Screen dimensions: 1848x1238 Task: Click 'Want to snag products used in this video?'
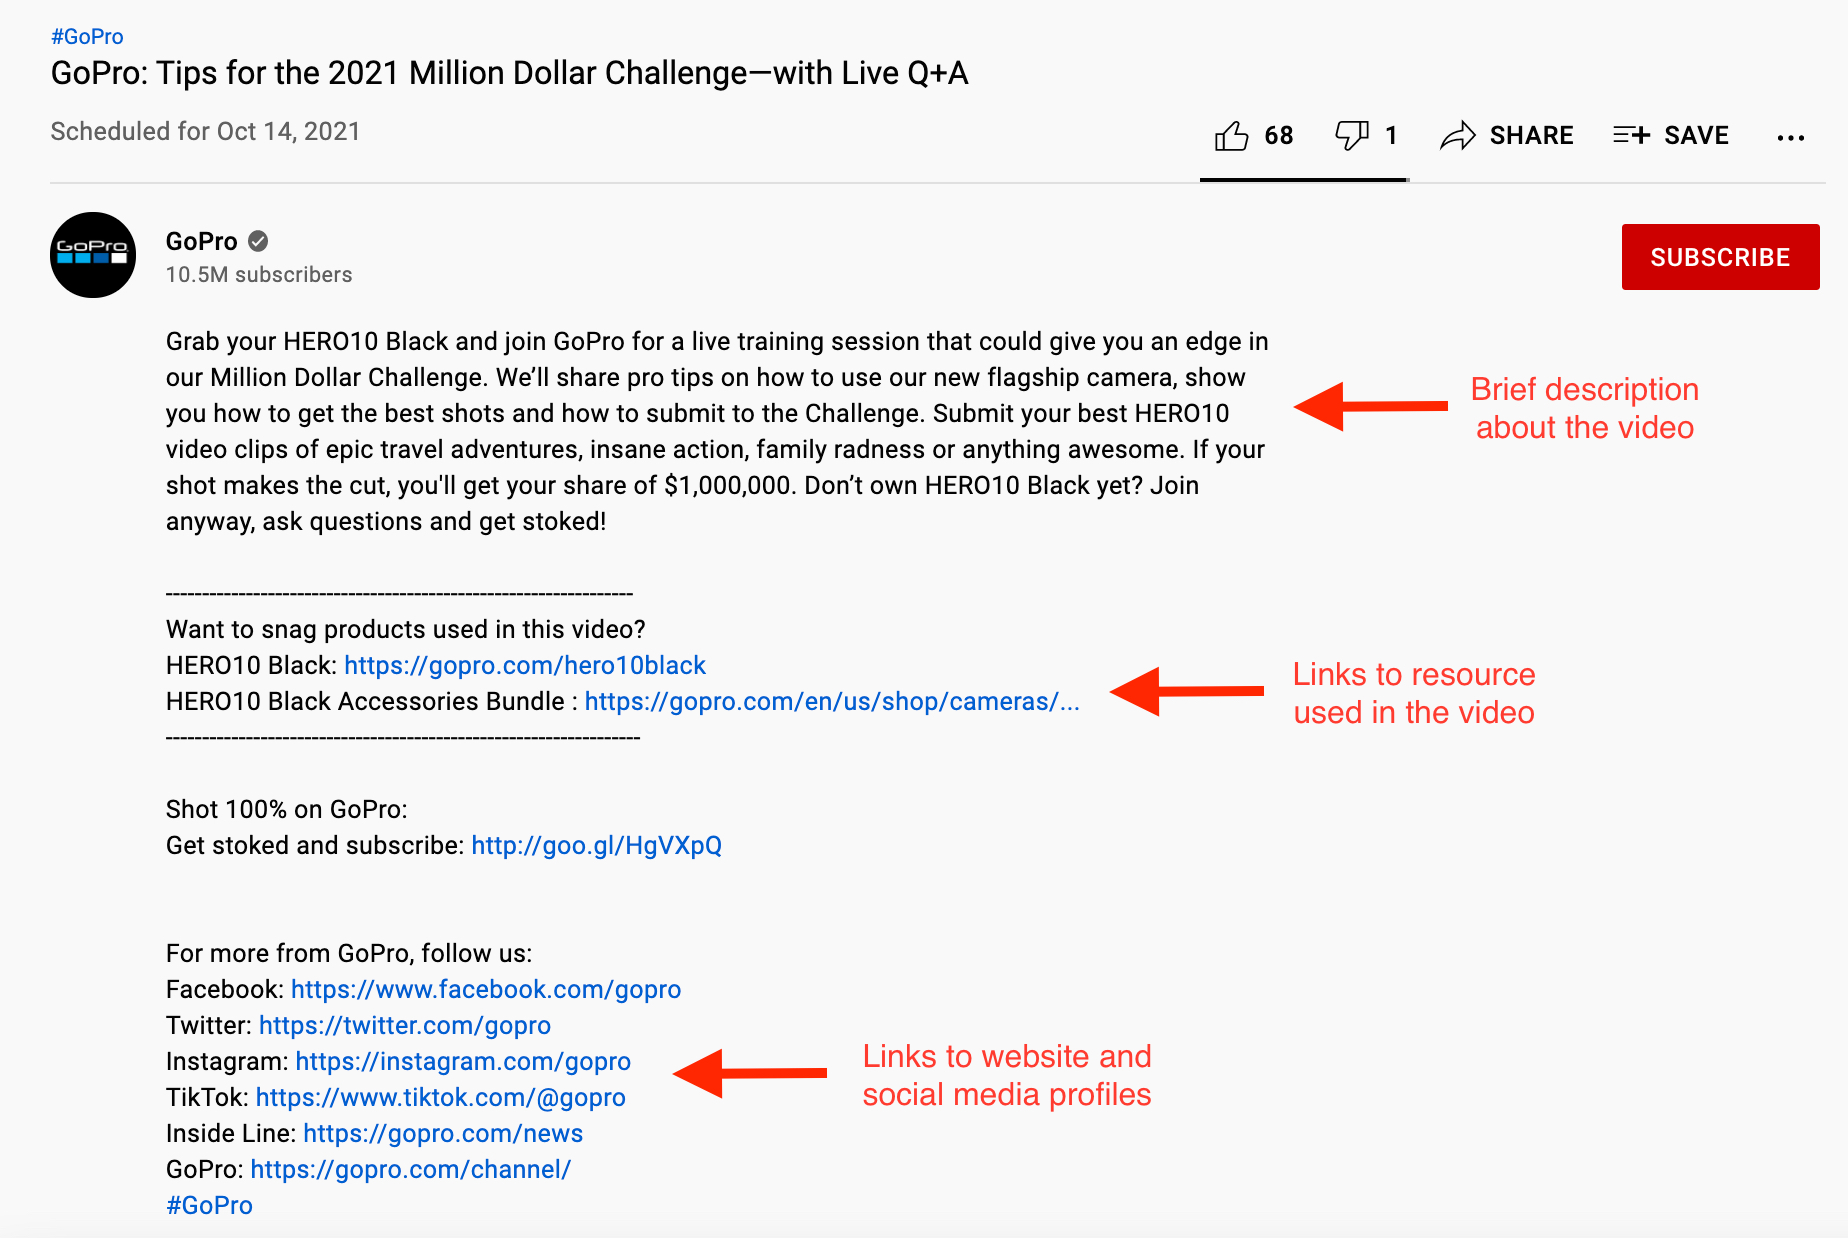(x=406, y=629)
